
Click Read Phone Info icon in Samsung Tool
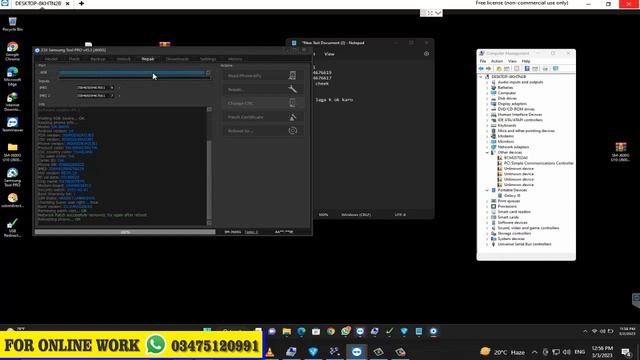[x=292, y=76]
